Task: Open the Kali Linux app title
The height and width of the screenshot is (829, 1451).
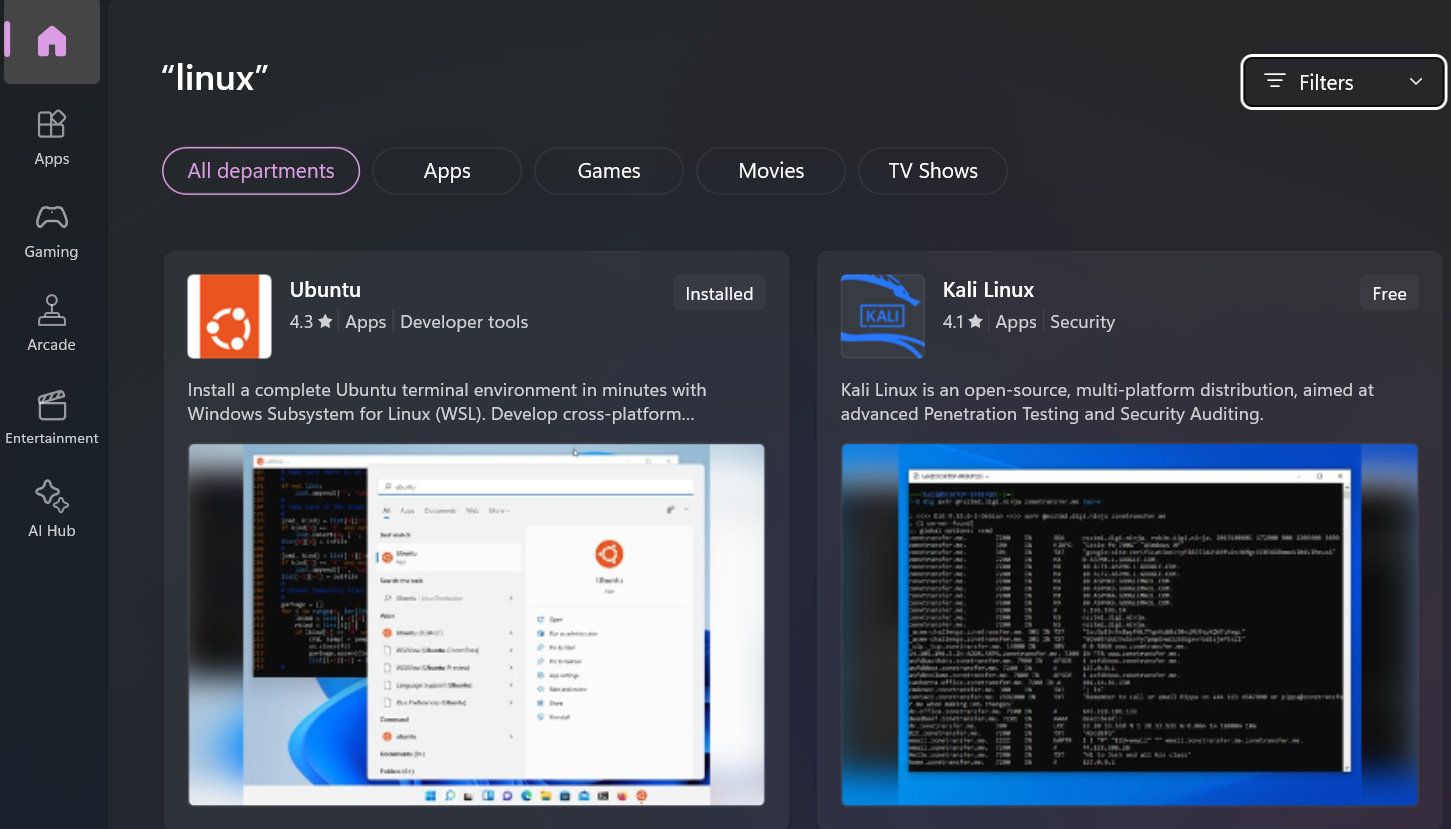Action: coord(988,290)
